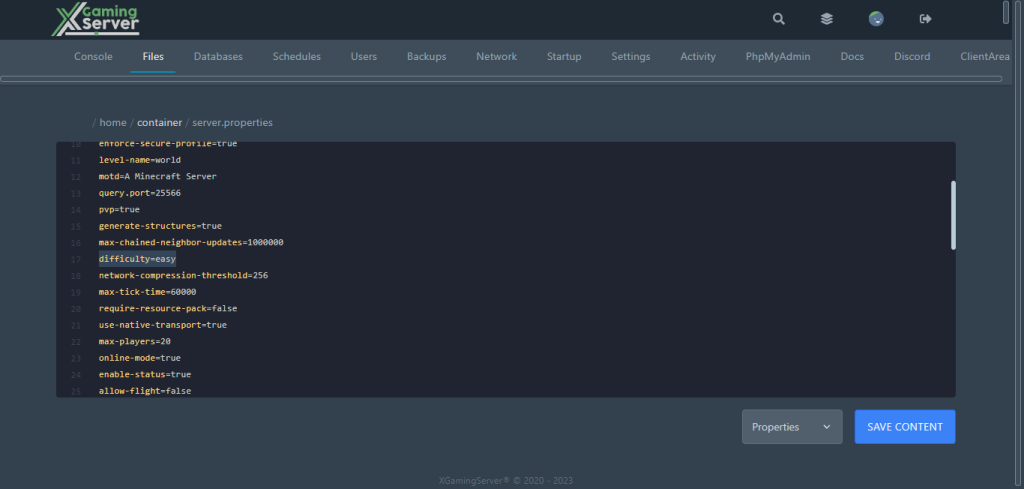Open the Docs tab
The height and width of the screenshot is (489, 1024).
(852, 57)
